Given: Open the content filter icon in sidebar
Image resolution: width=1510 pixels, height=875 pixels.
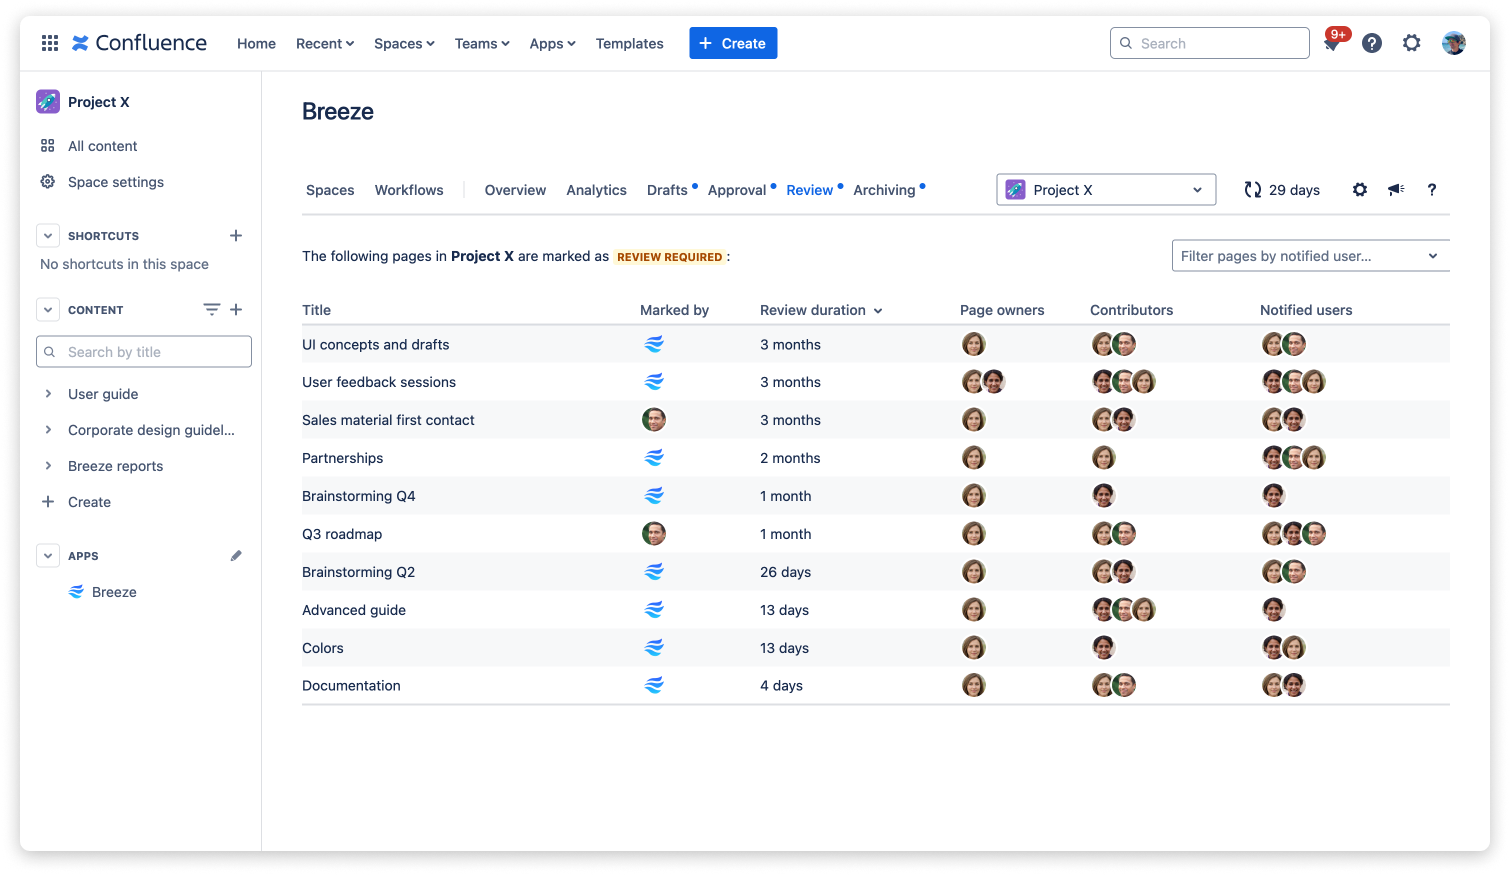Looking at the screenshot, I should click(x=212, y=310).
